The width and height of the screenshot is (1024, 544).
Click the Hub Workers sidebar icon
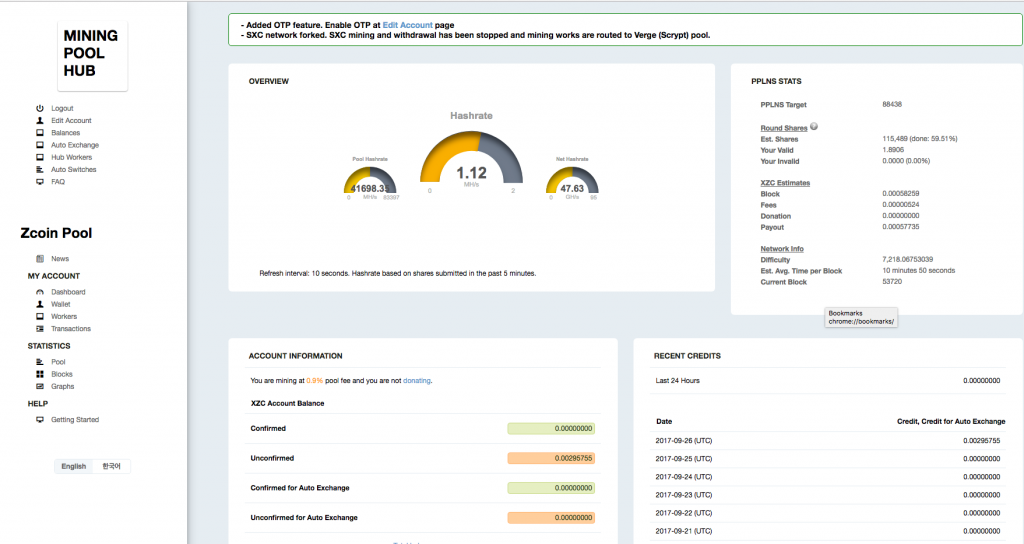pos(40,157)
